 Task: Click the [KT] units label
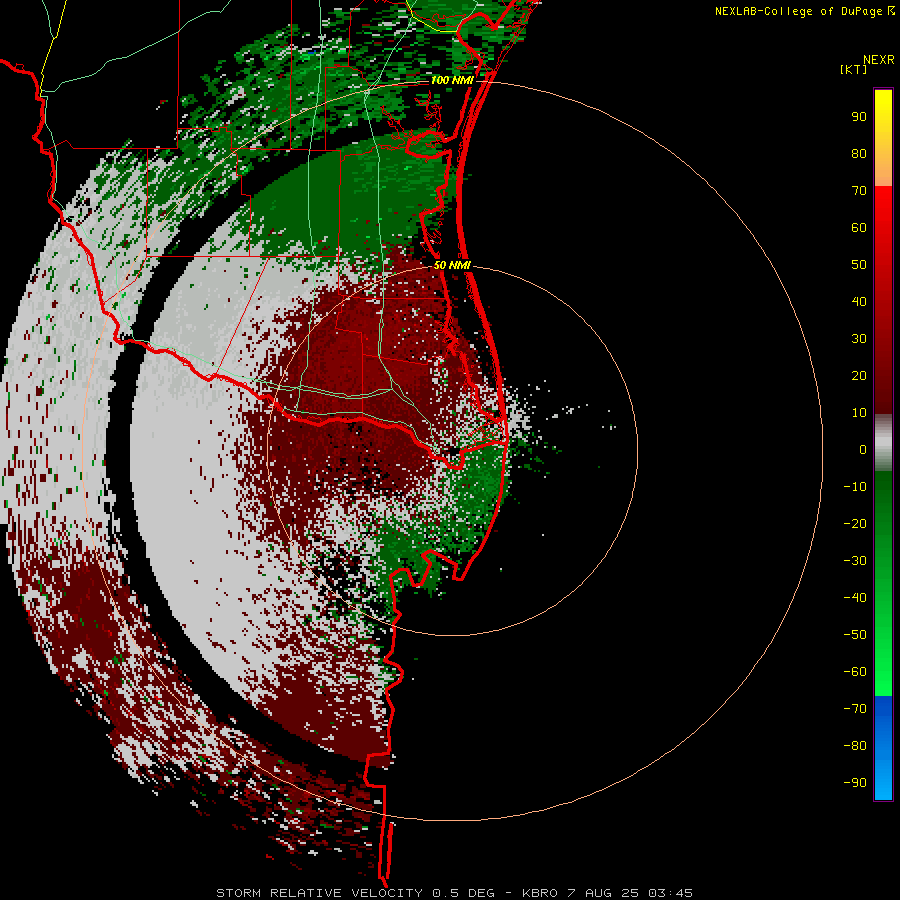click(854, 69)
